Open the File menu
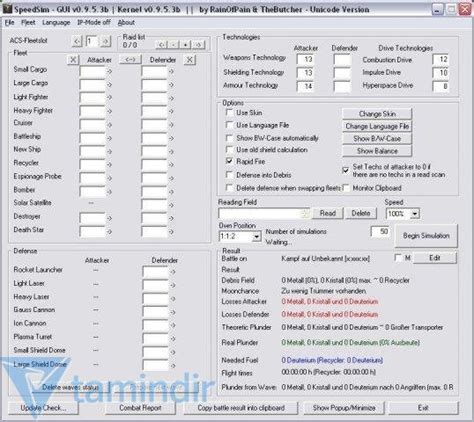The image size is (474, 422). coord(10,23)
